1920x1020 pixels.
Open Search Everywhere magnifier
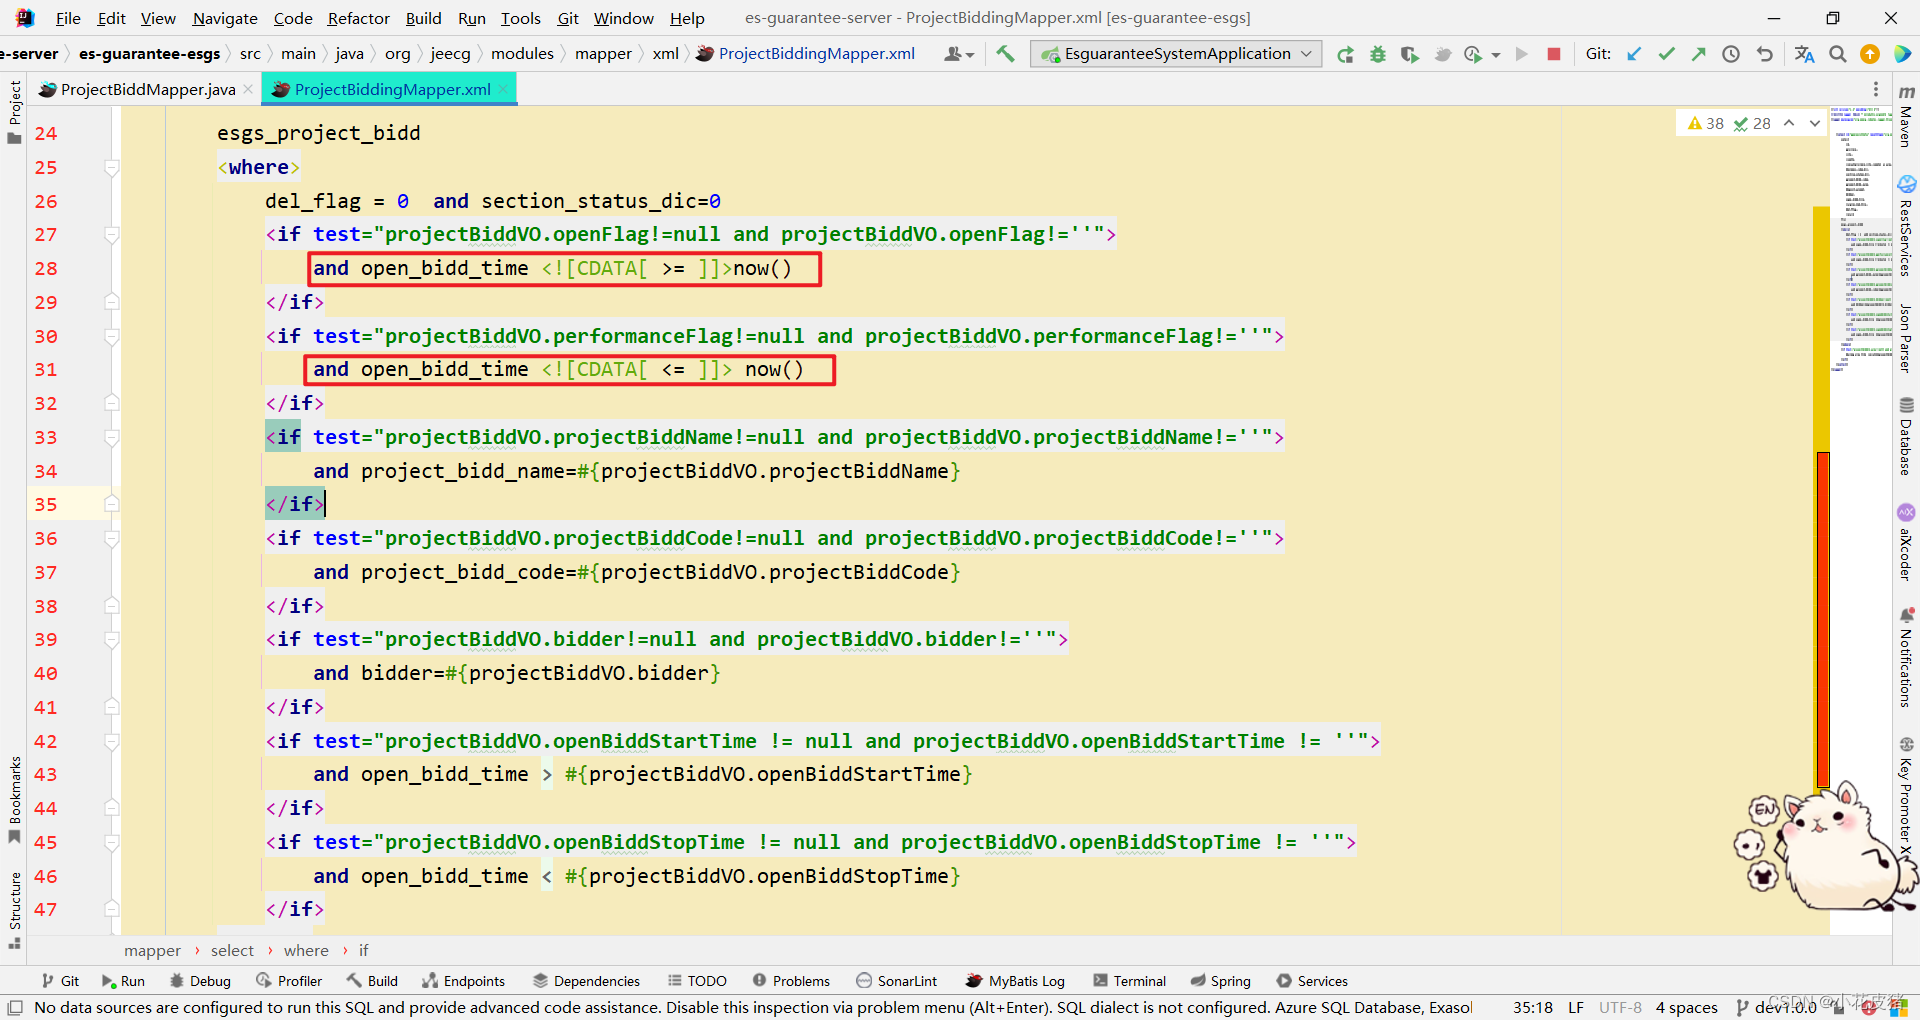(x=1838, y=54)
